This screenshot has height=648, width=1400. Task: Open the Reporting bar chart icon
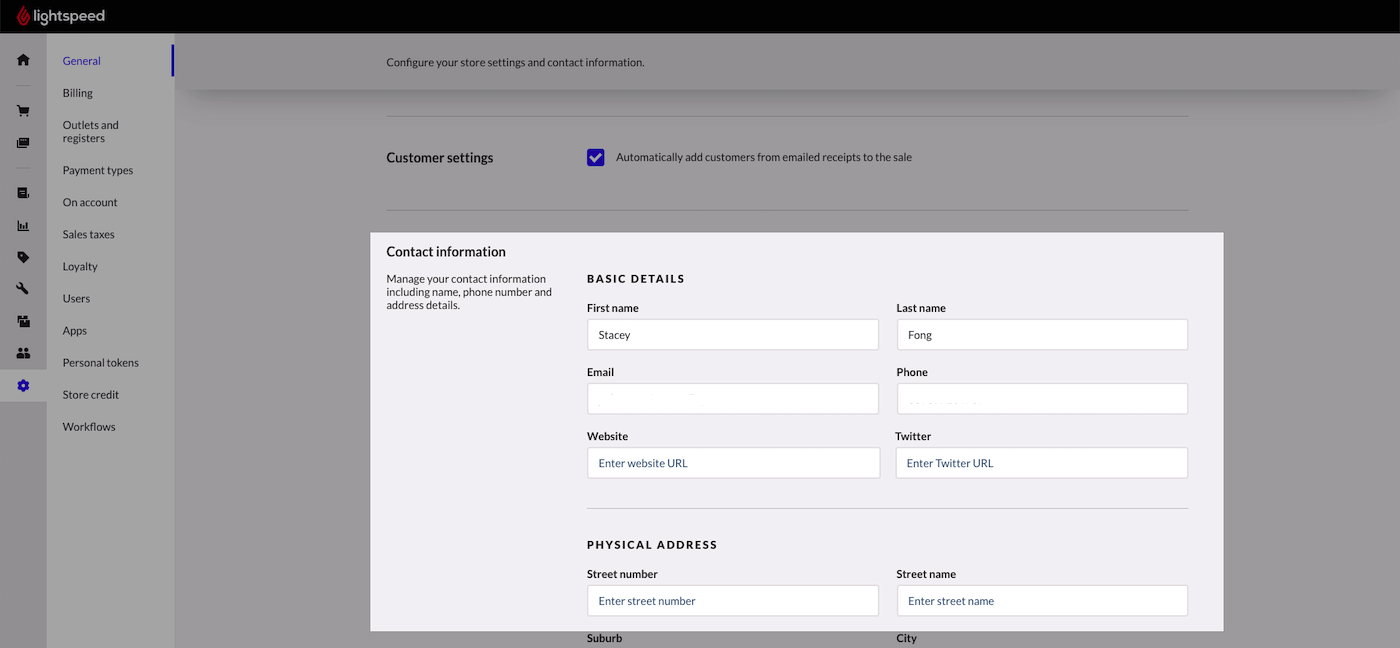[23, 225]
